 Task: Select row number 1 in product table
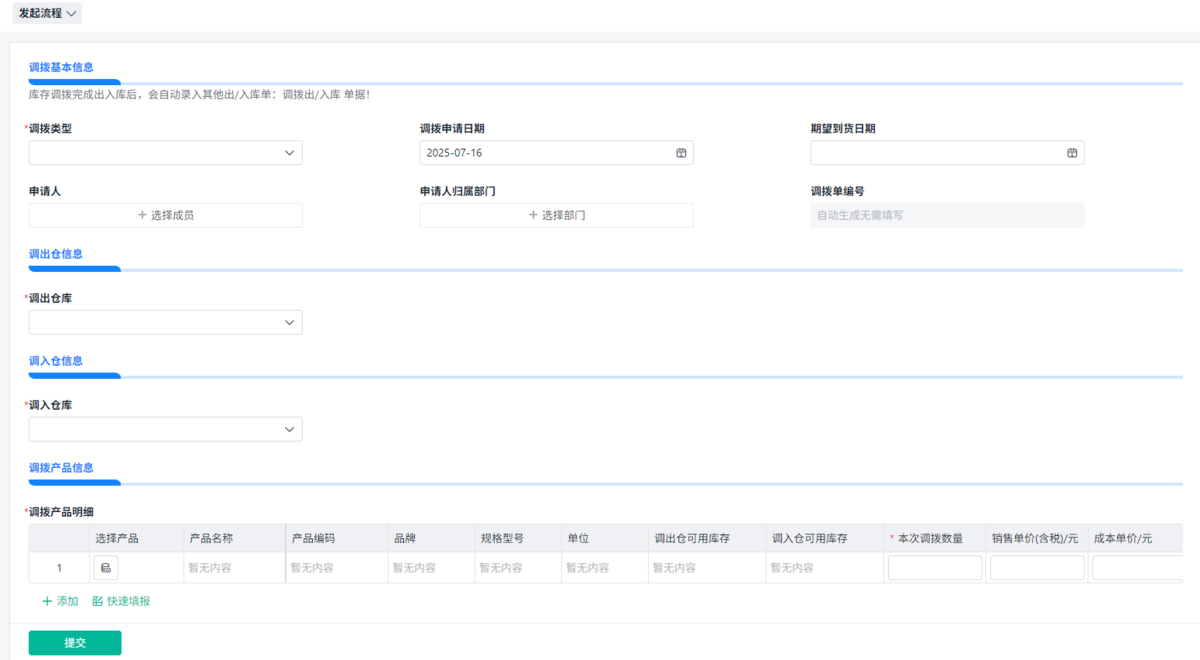(59, 568)
